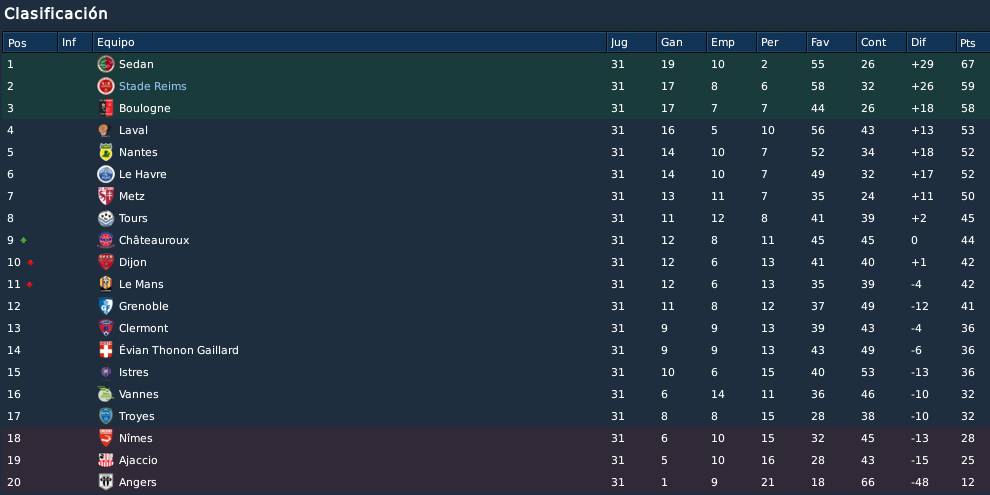Sort table by Pts column header
990x495 pixels.
[x=972, y=42]
